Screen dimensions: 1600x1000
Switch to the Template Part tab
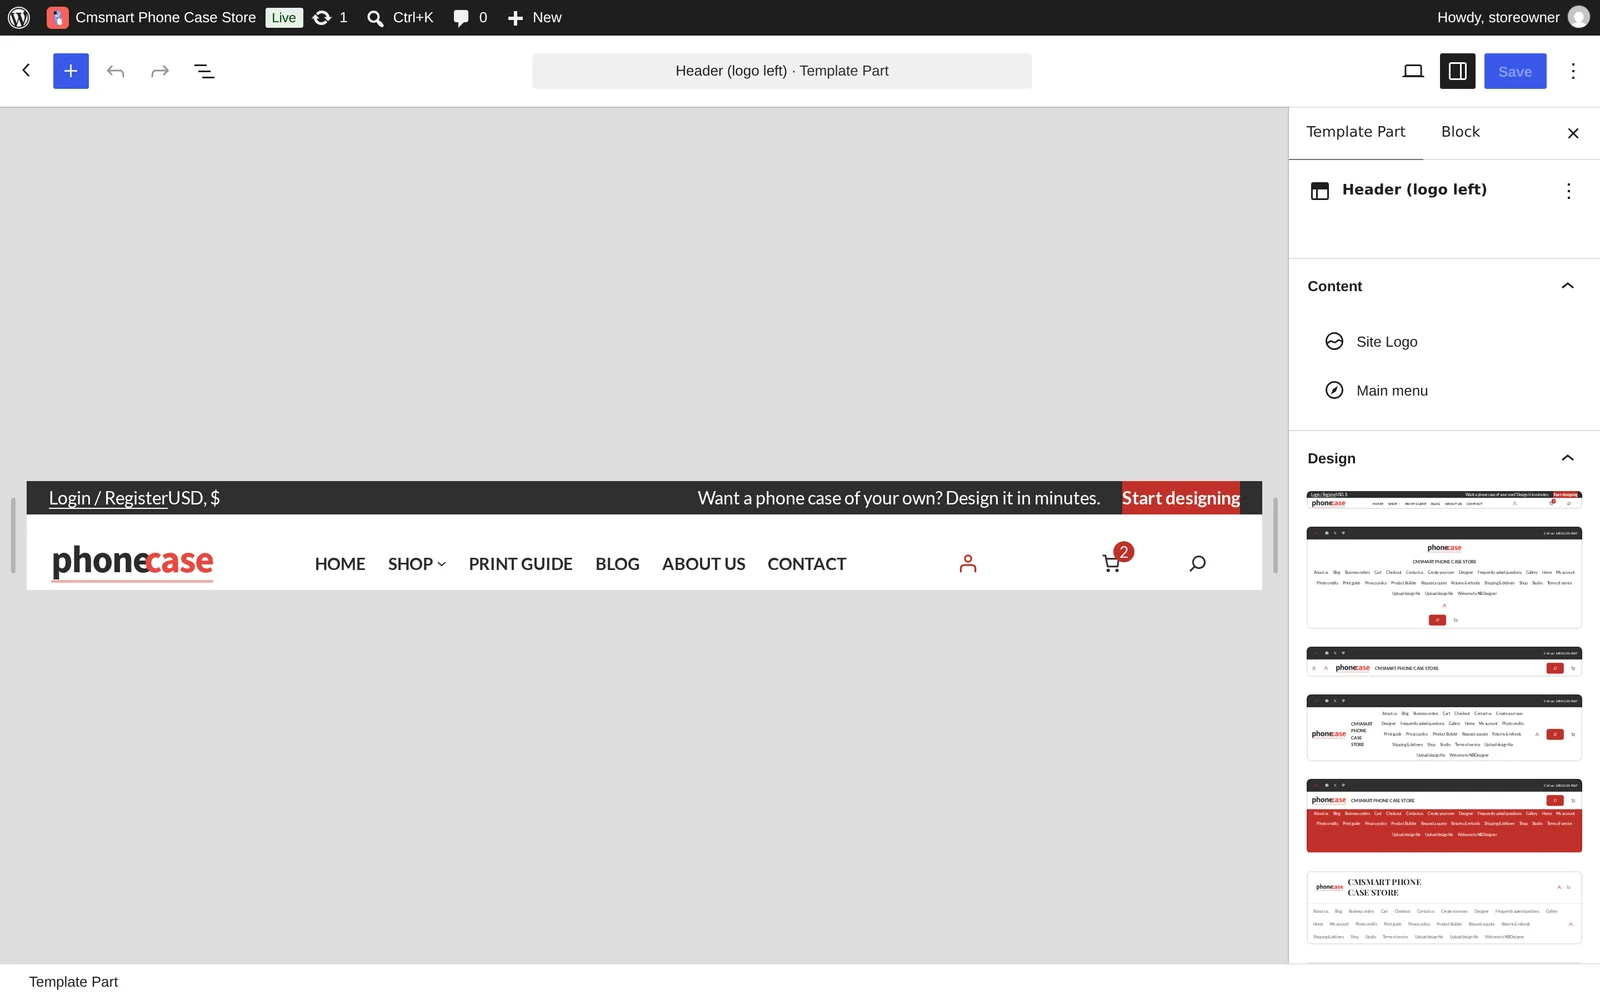[1356, 132]
